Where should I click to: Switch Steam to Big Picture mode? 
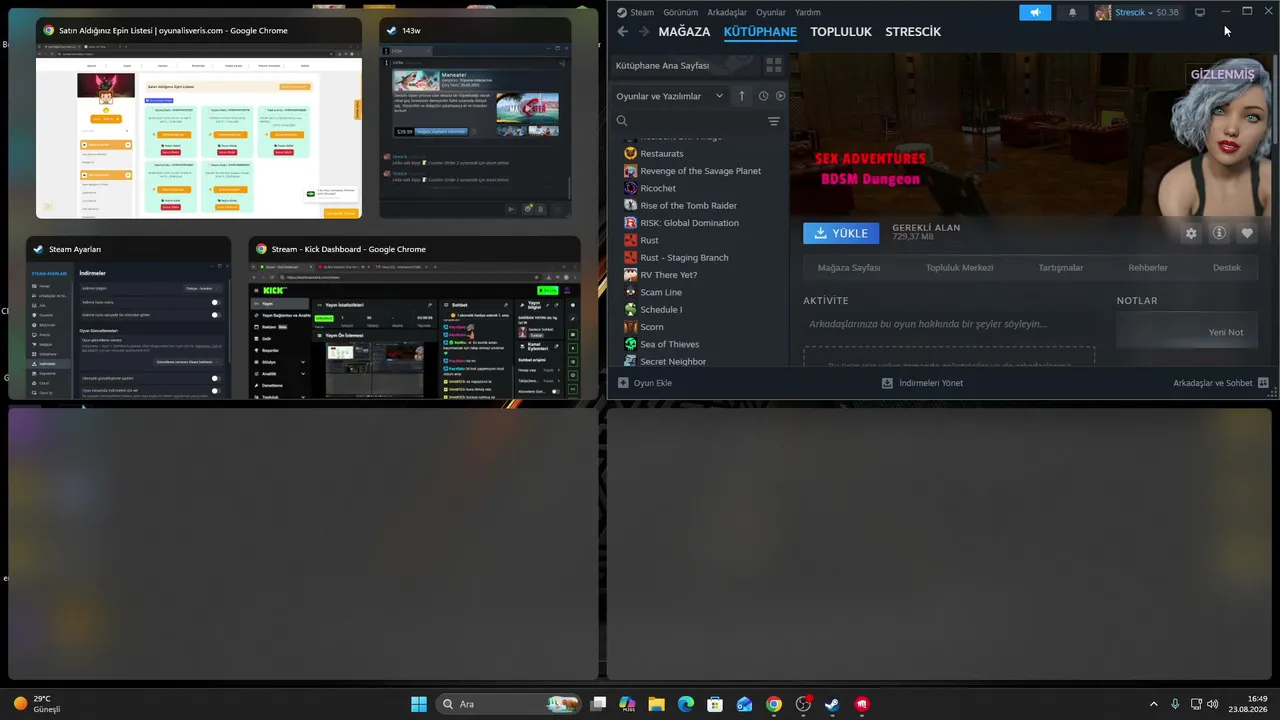coord(1200,12)
